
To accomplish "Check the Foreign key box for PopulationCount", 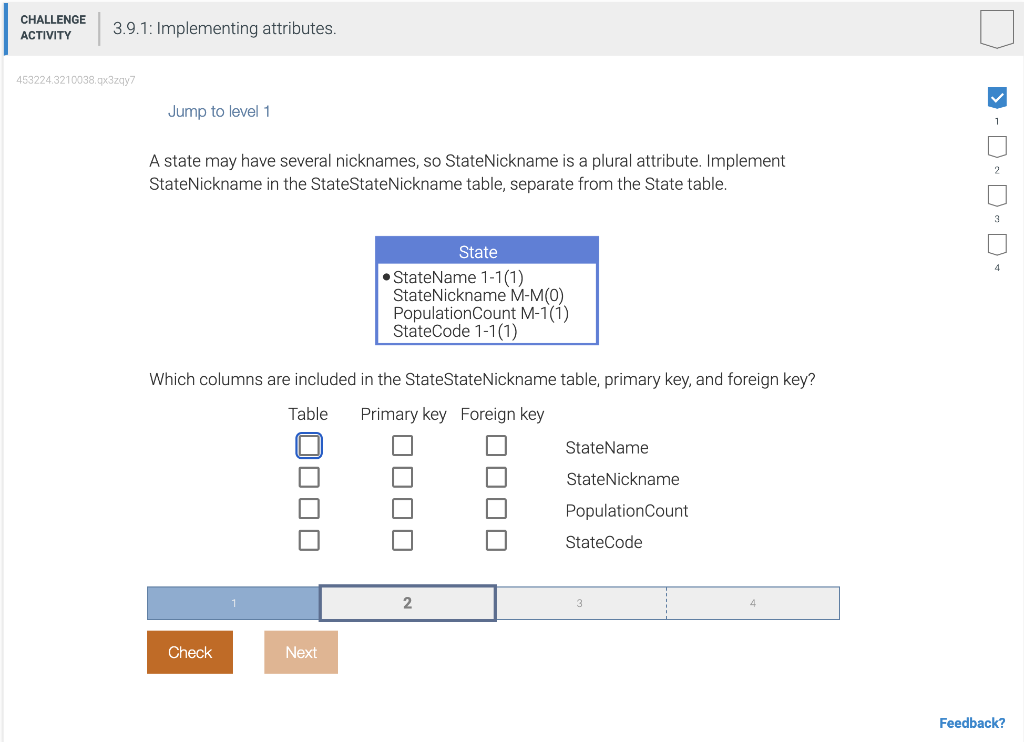I will (x=496, y=508).
